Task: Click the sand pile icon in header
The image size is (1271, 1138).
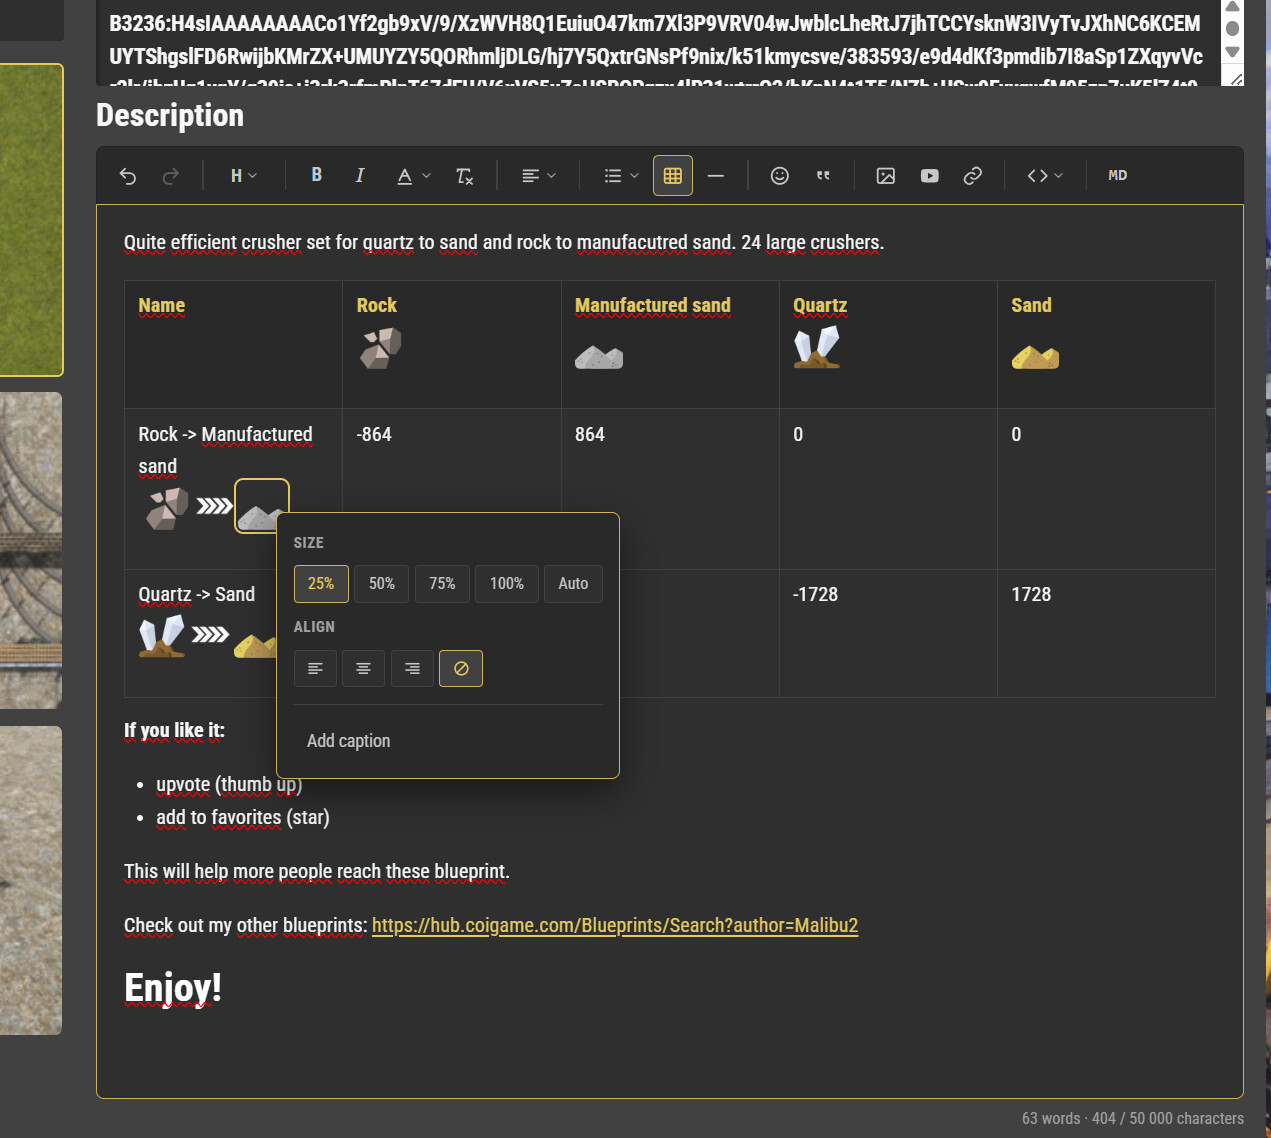Action: coord(1035,357)
